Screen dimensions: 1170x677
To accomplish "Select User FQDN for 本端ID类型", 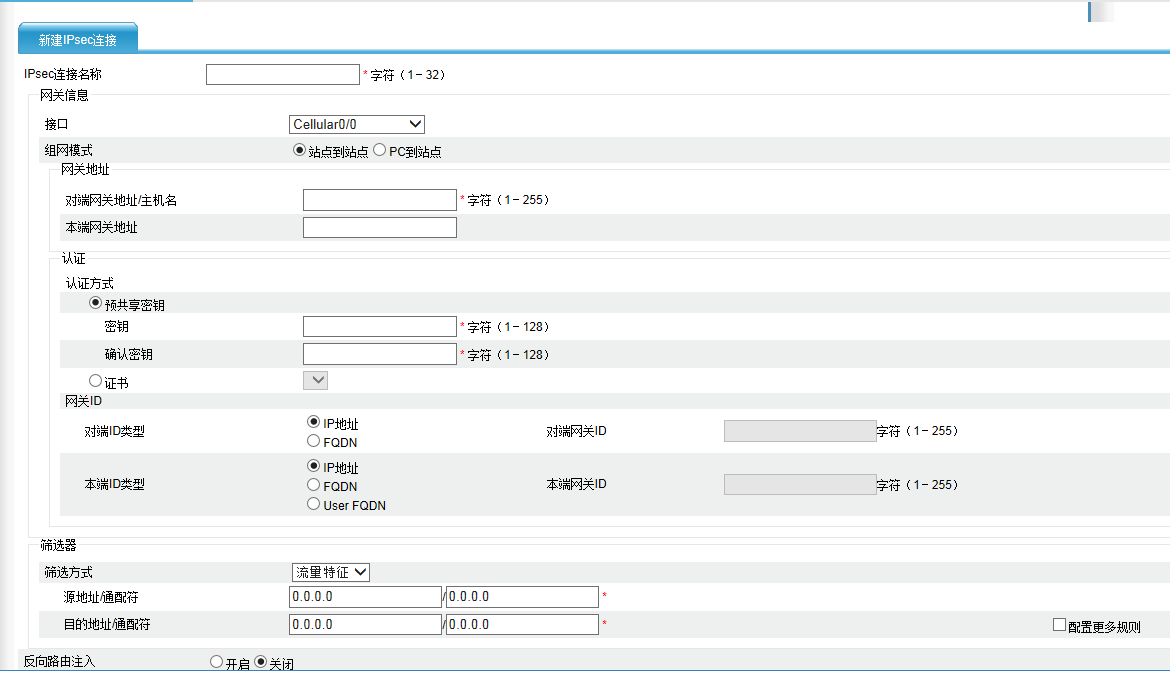I will [x=314, y=505].
